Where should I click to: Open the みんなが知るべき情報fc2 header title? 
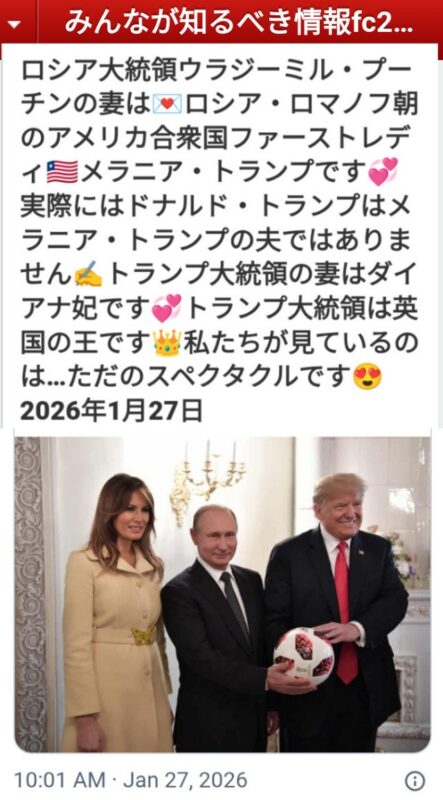[239, 23]
